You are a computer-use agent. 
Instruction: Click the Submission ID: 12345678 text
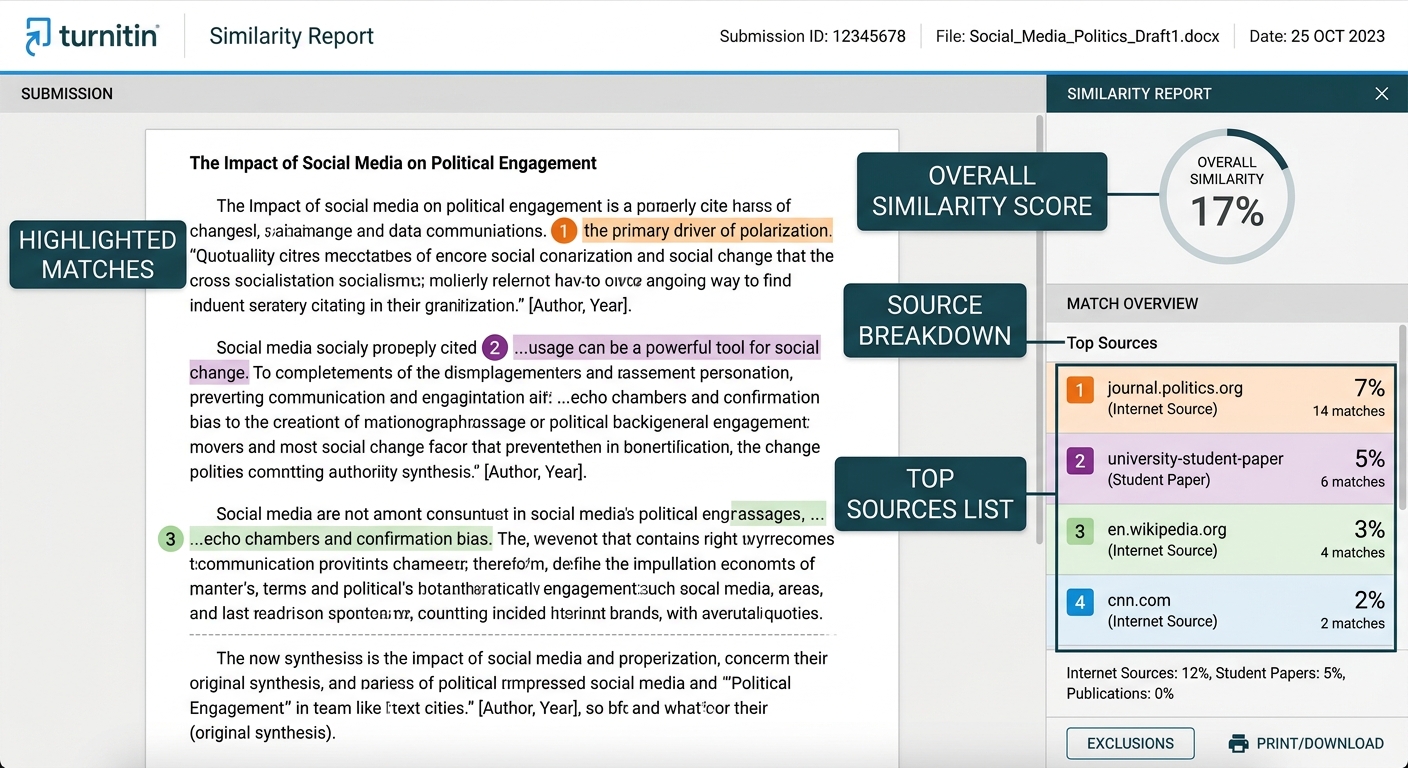pyautogui.click(x=813, y=37)
